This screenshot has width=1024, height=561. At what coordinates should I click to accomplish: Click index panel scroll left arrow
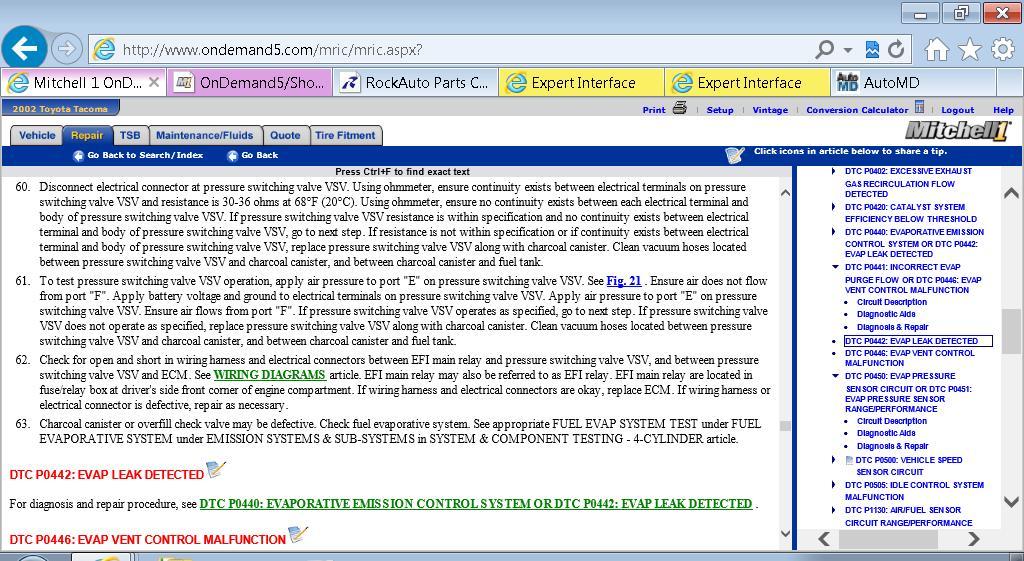824,539
